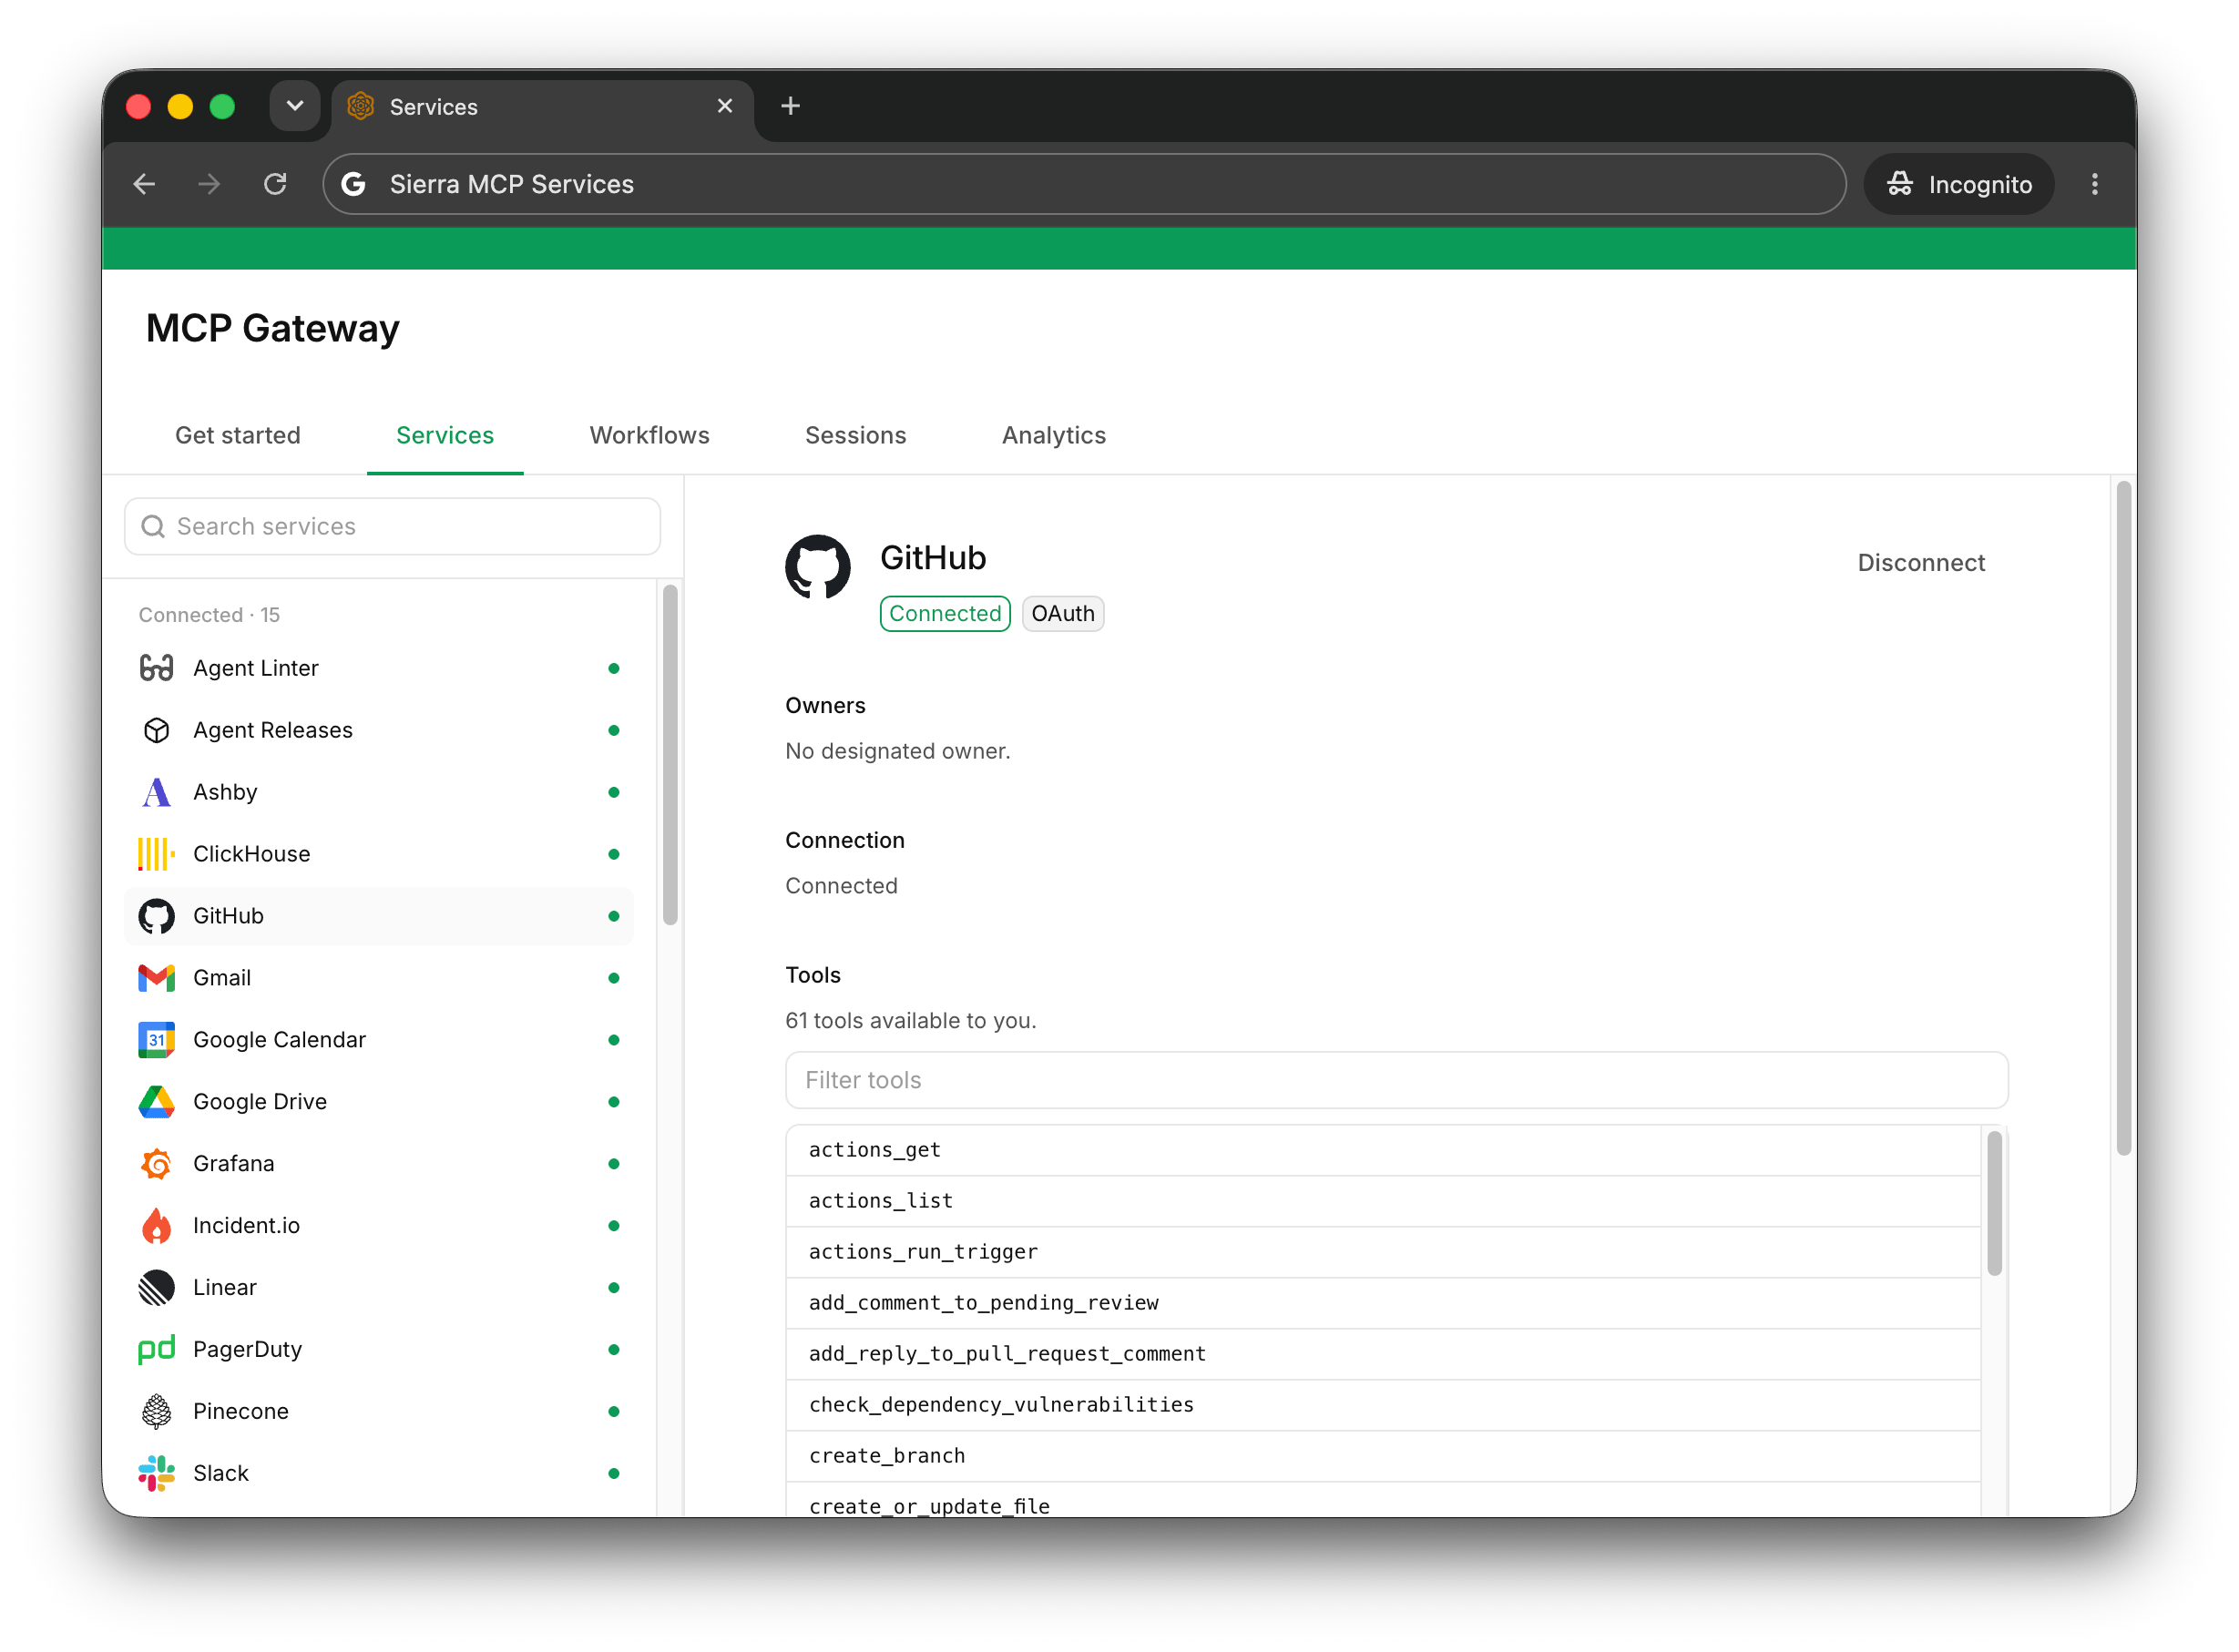Image resolution: width=2239 pixels, height=1652 pixels.
Task: Open add_reply_to_pull_request_comment tool
Action: (1383, 1355)
